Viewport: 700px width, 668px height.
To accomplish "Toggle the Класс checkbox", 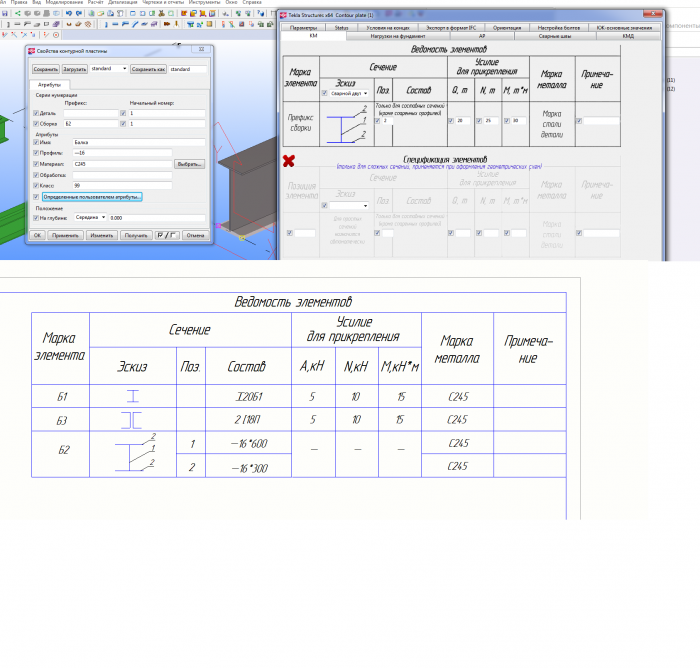I will tap(36, 185).
